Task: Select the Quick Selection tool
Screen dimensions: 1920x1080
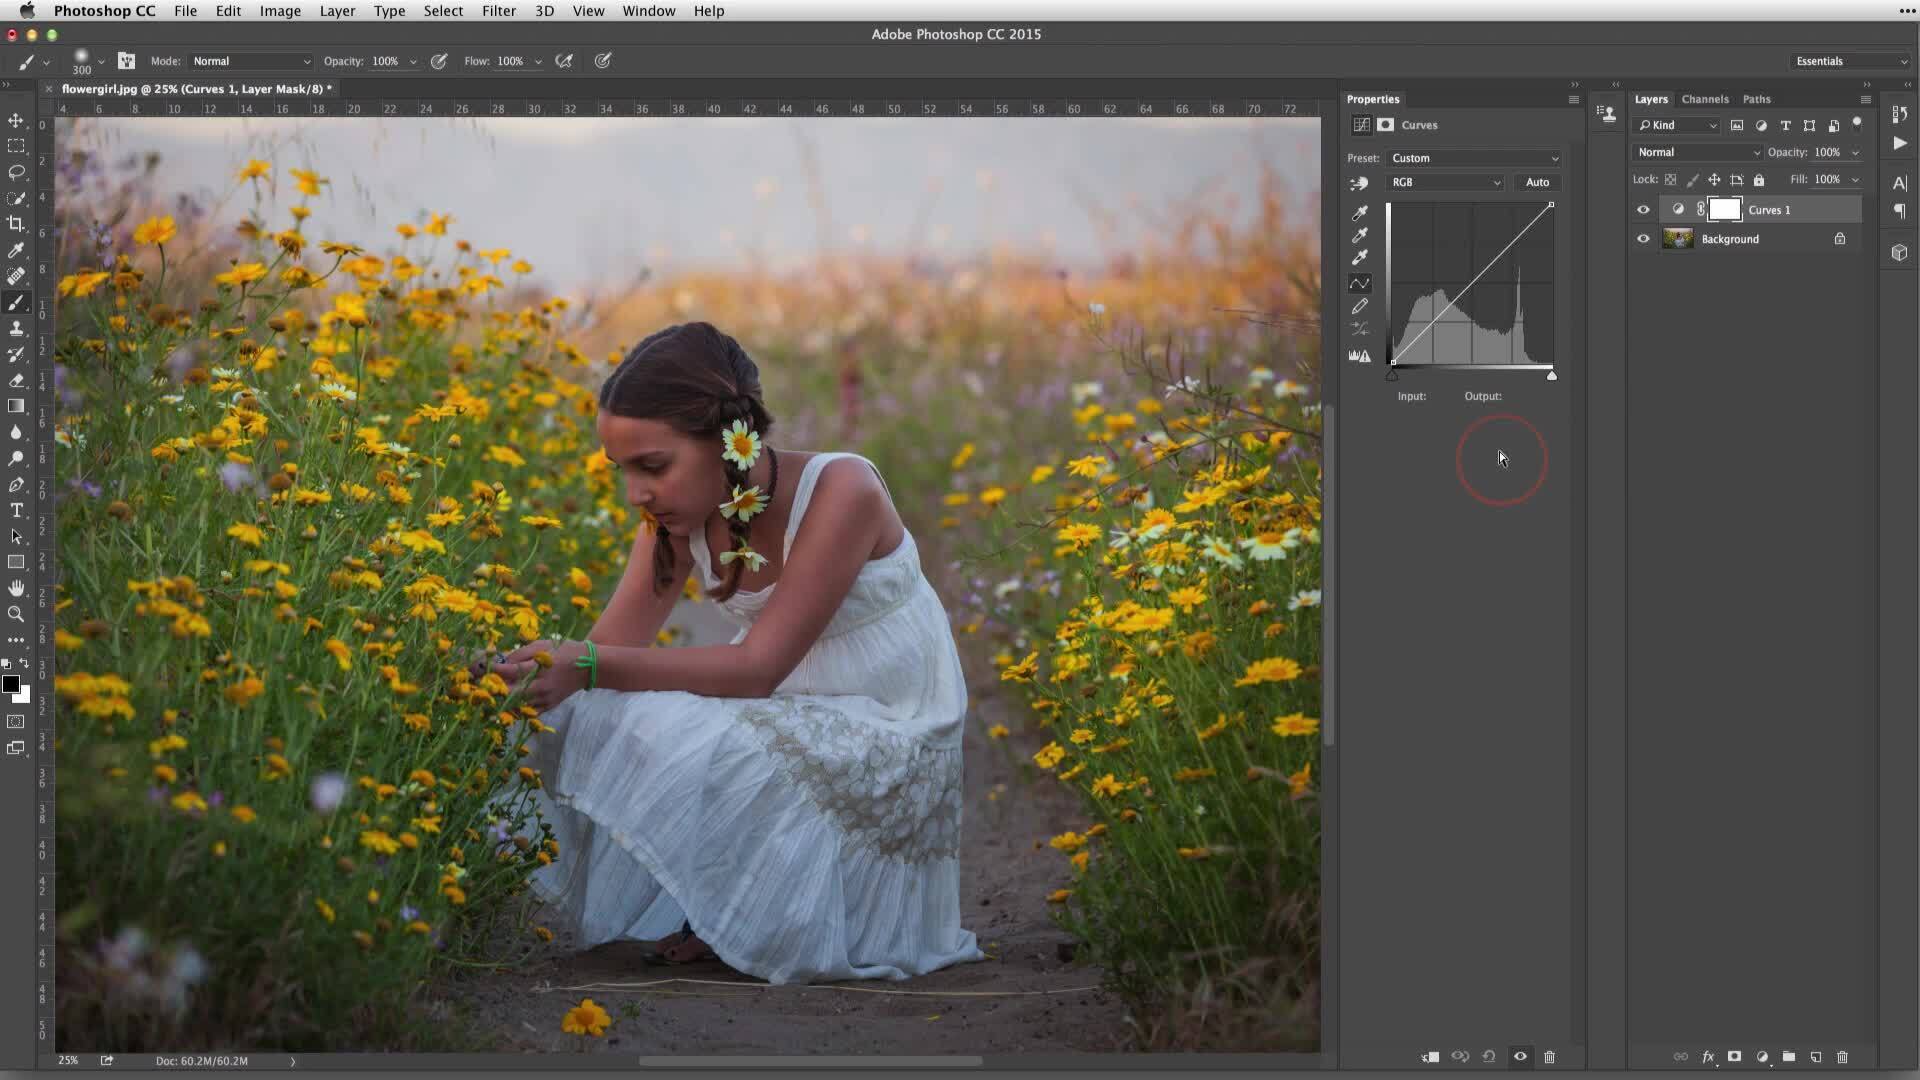Action: pos(16,198)
